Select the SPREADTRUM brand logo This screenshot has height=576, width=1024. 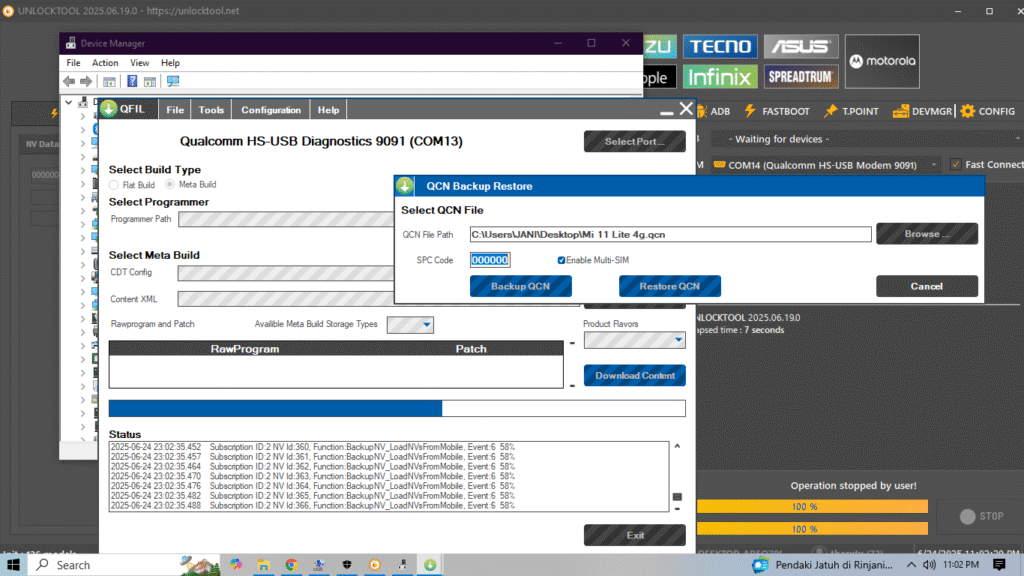(x=801, y=76)
